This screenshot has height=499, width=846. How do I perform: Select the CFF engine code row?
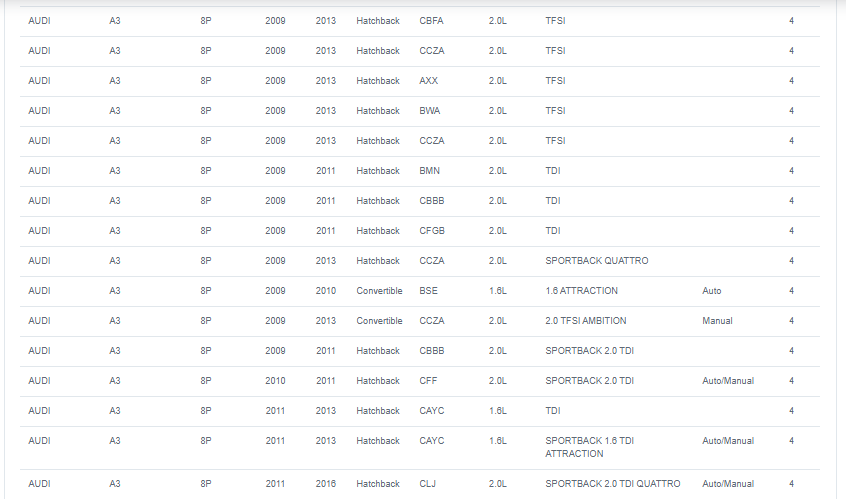(420, 381)
